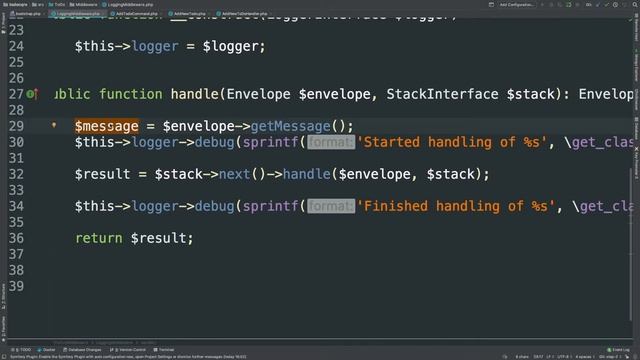
Task: Open the Add Configuration dropdown
Action: click(516, 4)
